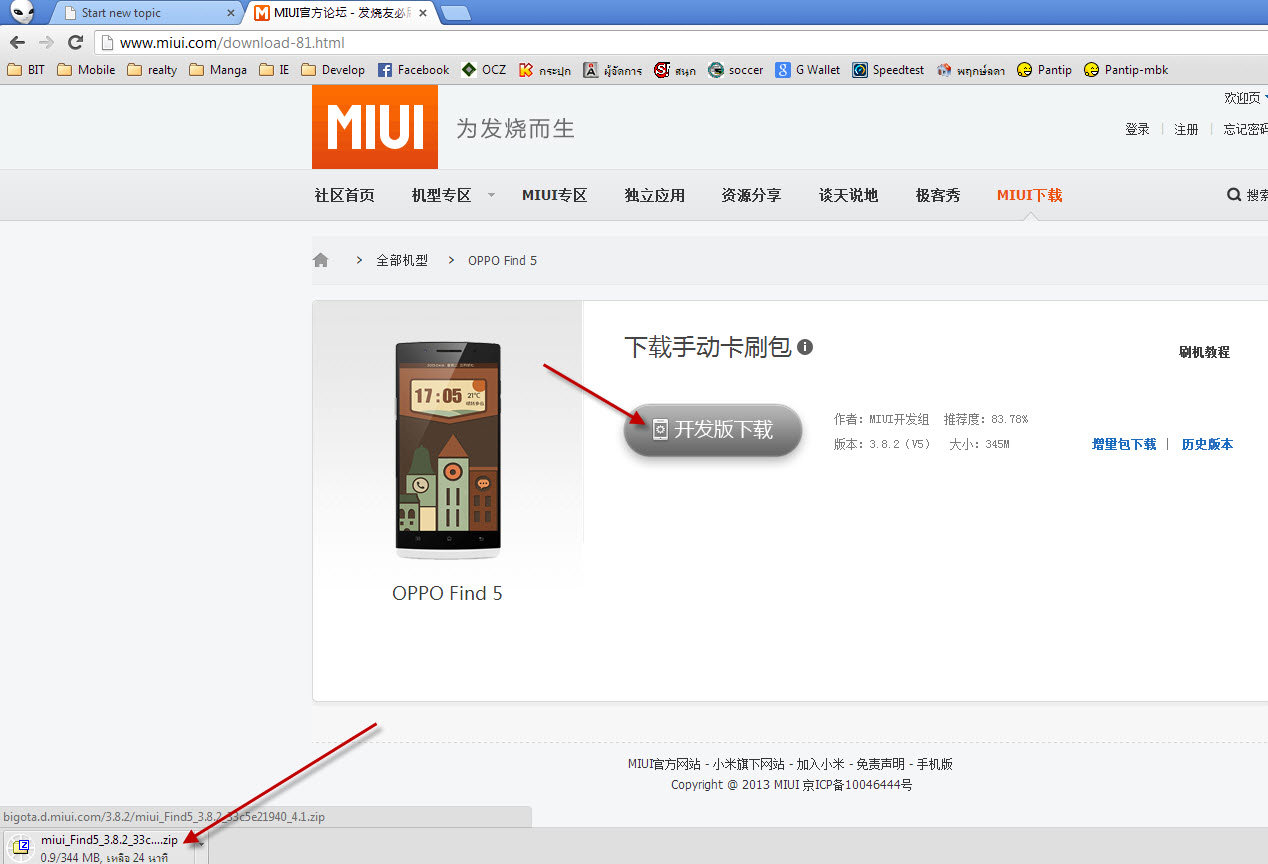Open the OCZ bookmark

point(483,70)
